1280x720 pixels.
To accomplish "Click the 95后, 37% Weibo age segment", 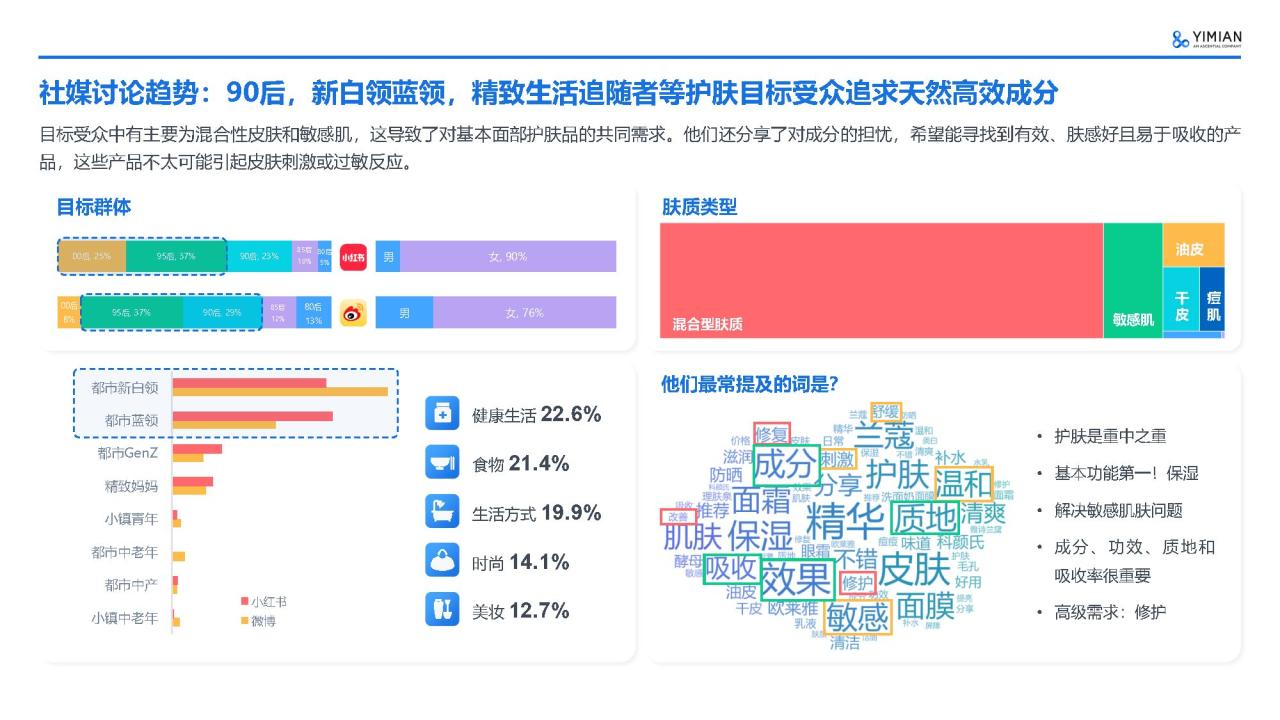I will pos(131,313).
